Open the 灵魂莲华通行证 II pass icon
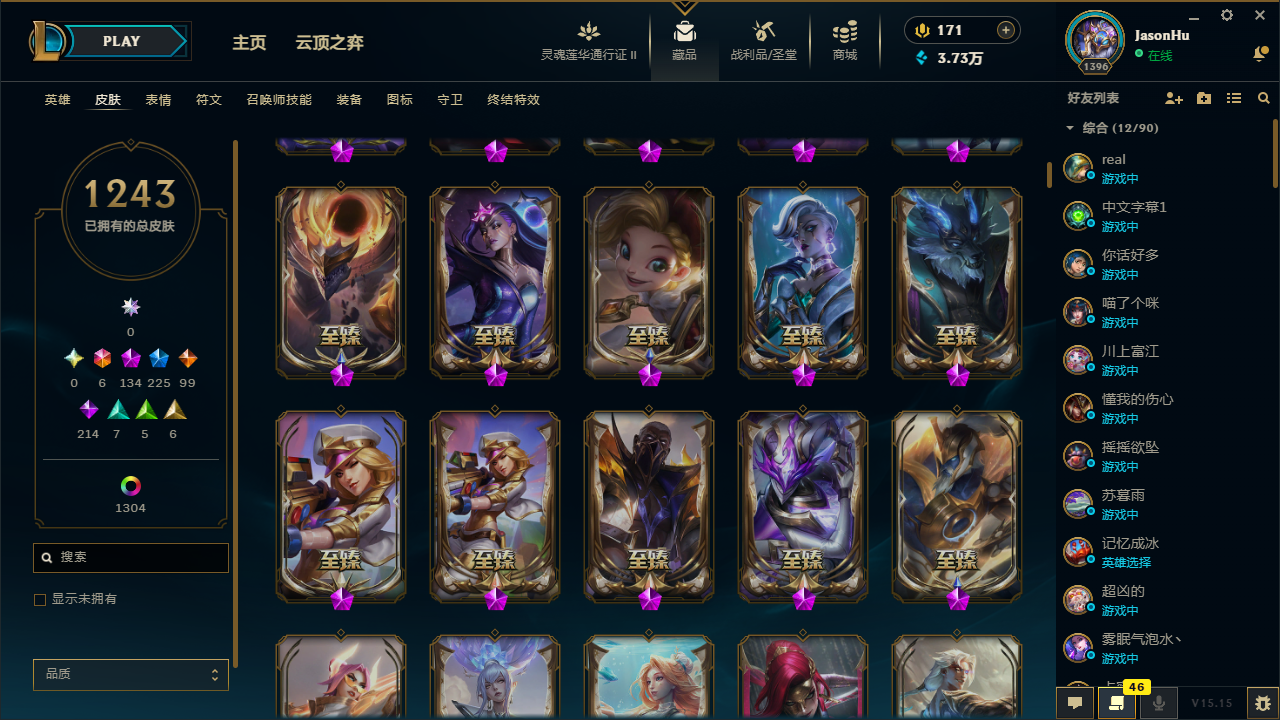The height and width of the screenshot is (720, 1280). 589,31
